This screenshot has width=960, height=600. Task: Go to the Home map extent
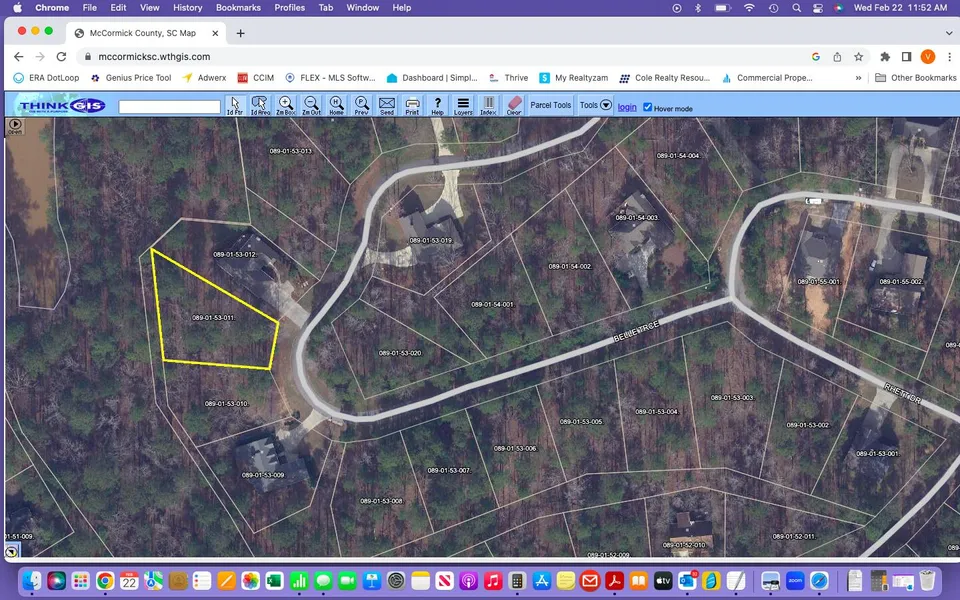point(336,105)
